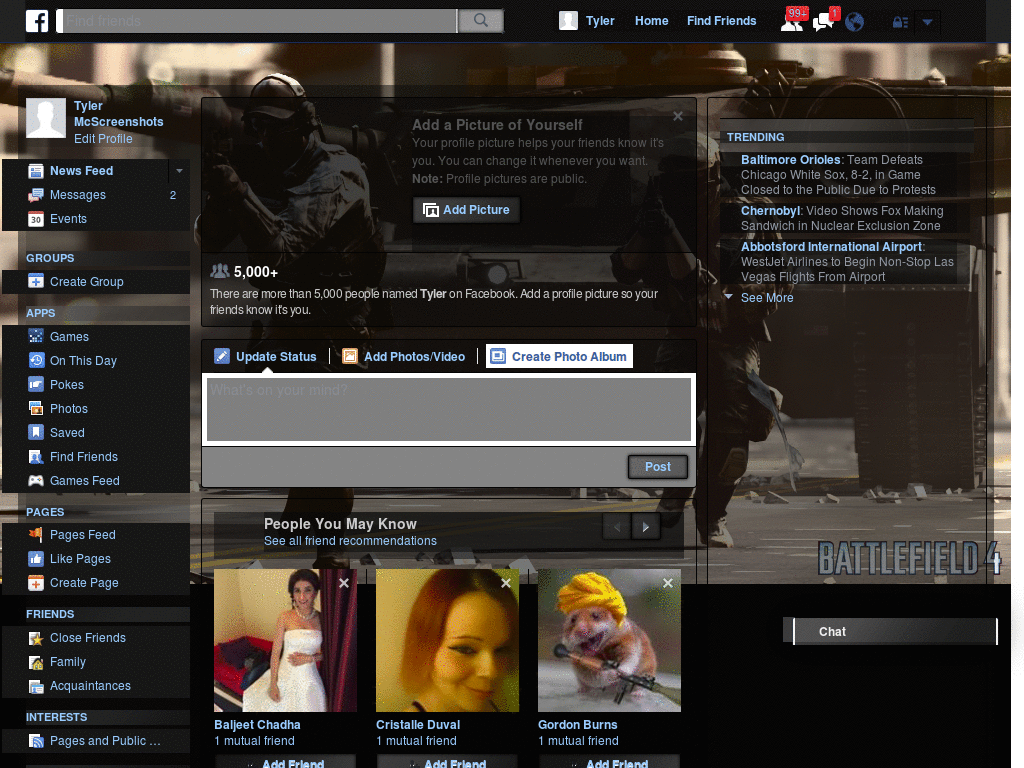Click the Pages and Public feed icon
The image size is (1024, 768).
coord(36,741)
